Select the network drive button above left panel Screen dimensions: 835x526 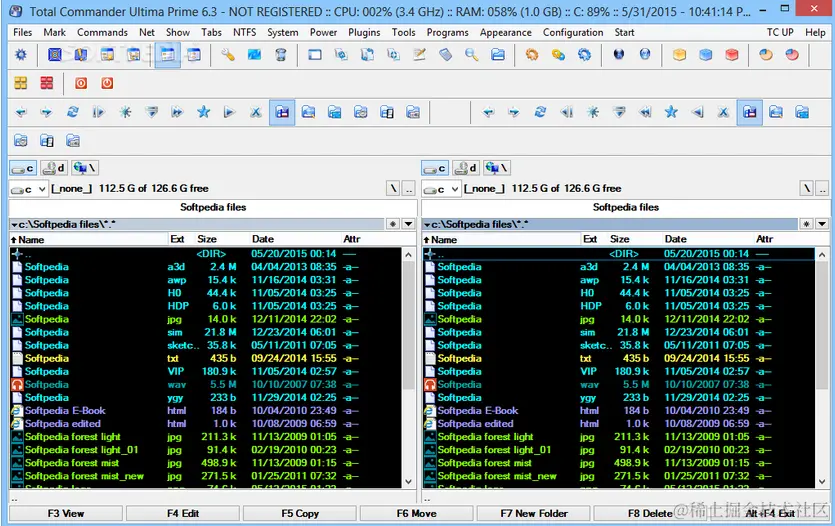pyautogui.click(x=85, y=168)
